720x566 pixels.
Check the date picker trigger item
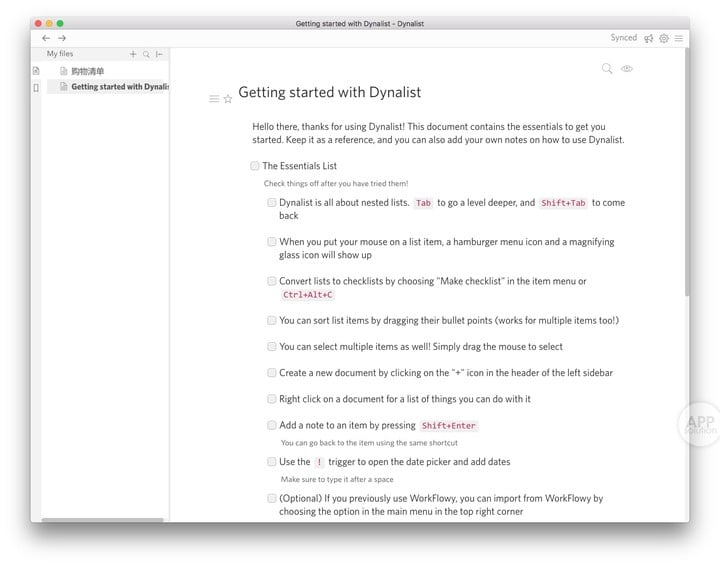[x=271, y=462]
